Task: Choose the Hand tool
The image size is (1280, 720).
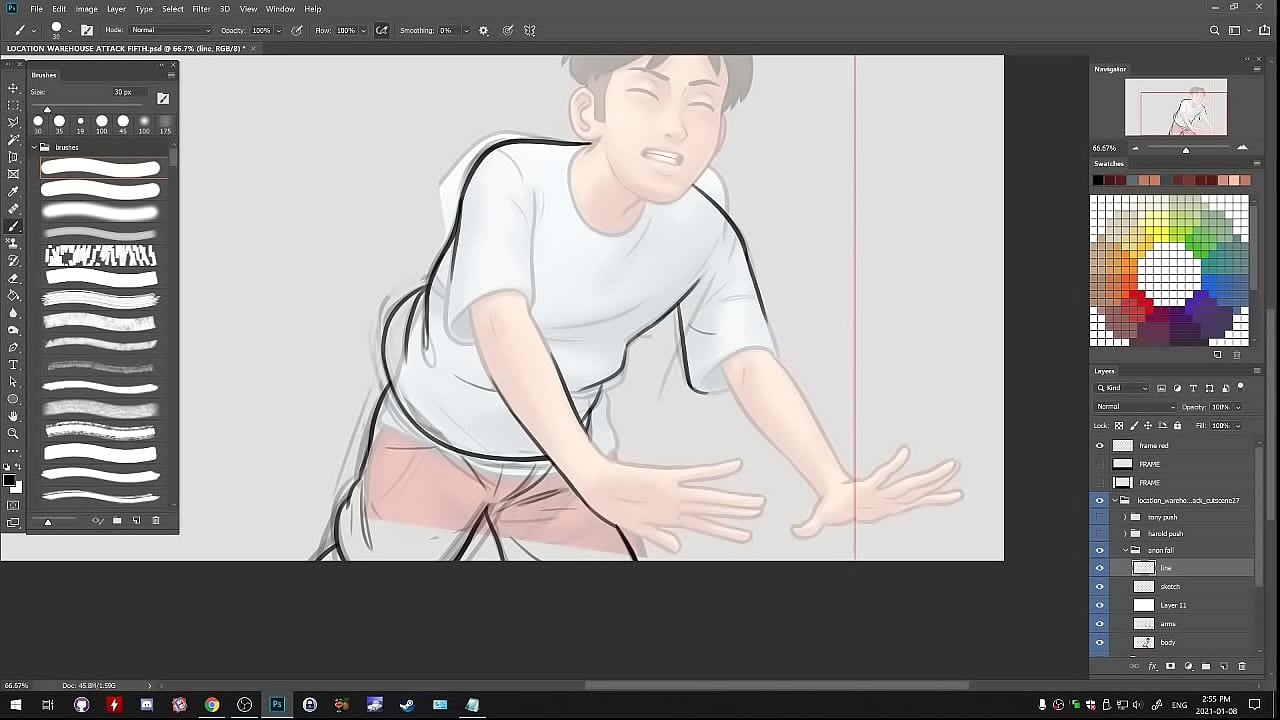Action: pos(13,416)
